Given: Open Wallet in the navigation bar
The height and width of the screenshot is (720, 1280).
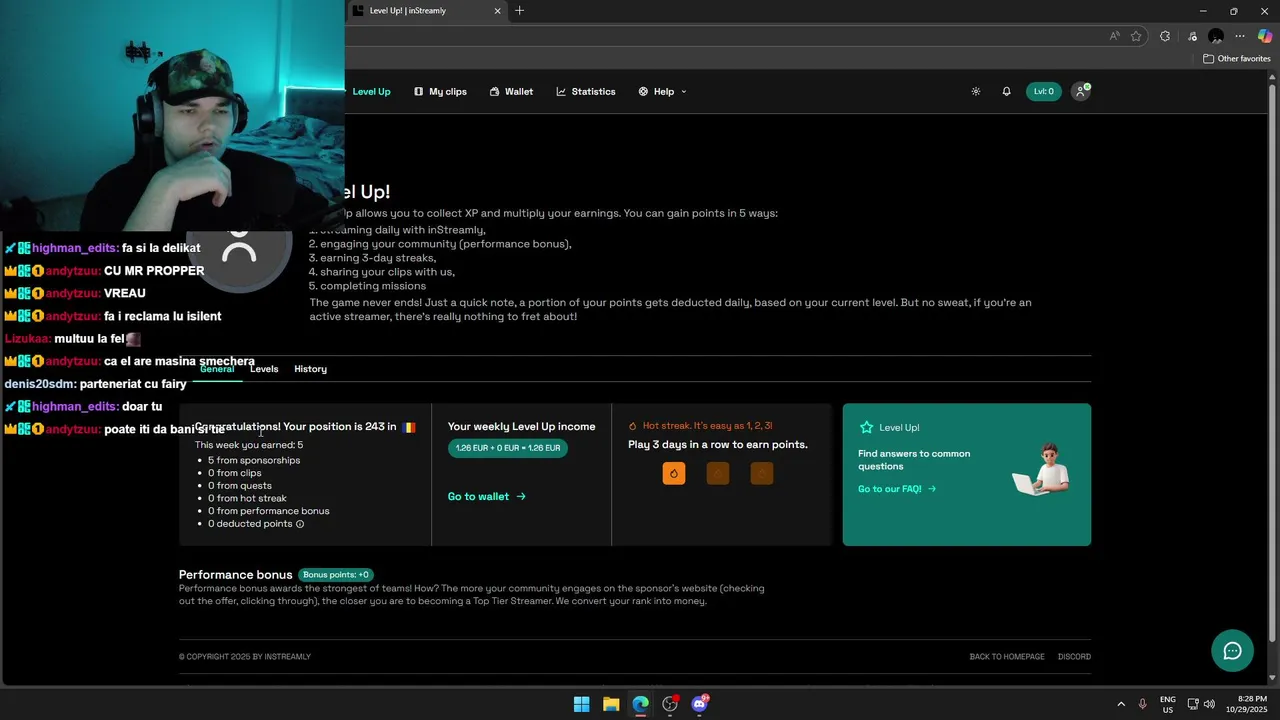Looking at the screenshot, I should [x=511, y=91].
